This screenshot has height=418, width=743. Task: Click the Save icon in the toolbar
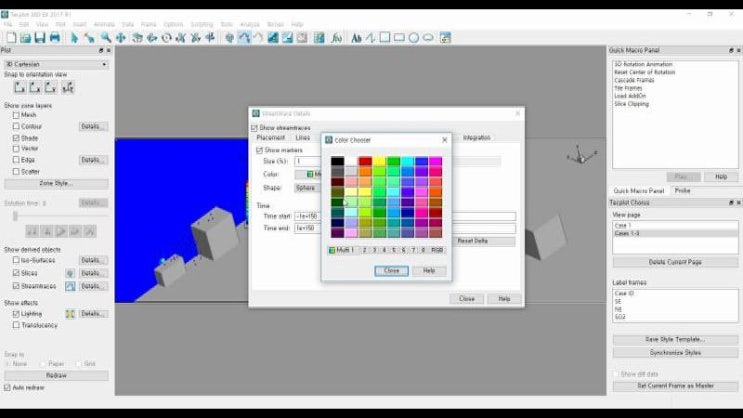pyautogui.click(x=39, y=37)
